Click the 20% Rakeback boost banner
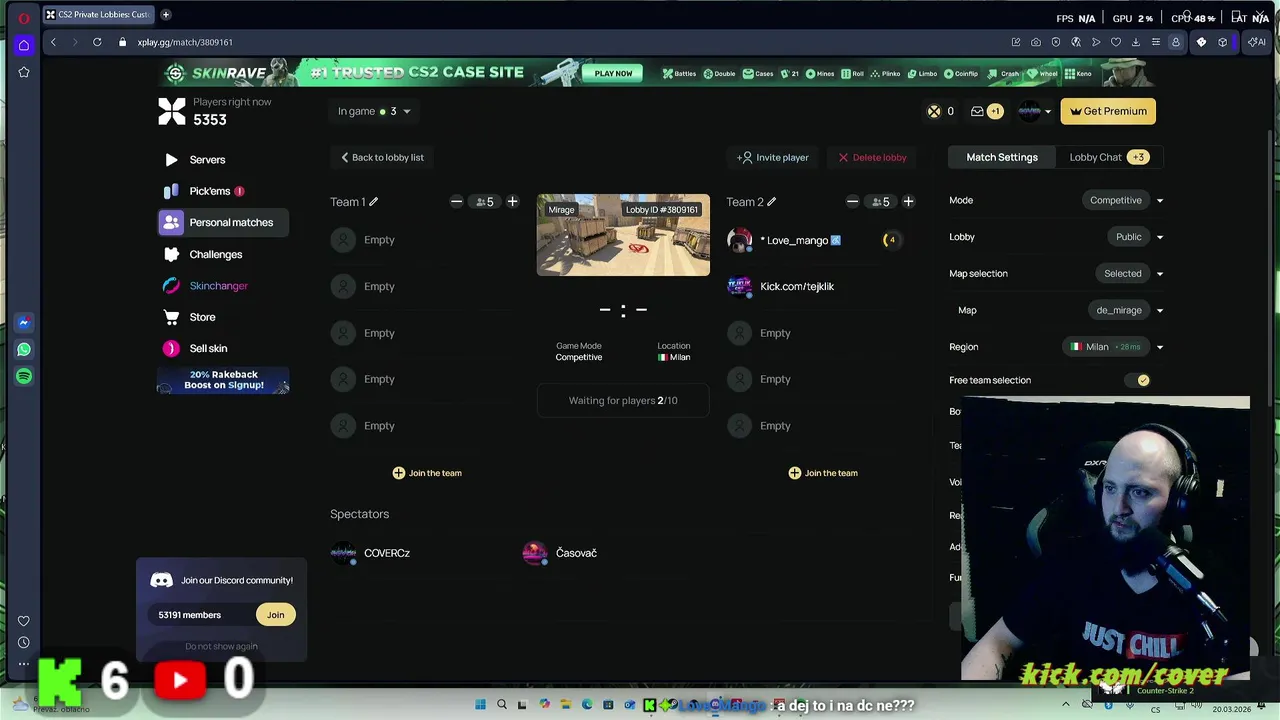The height and width of the screenshot is (720, 1280). [223, 380]
